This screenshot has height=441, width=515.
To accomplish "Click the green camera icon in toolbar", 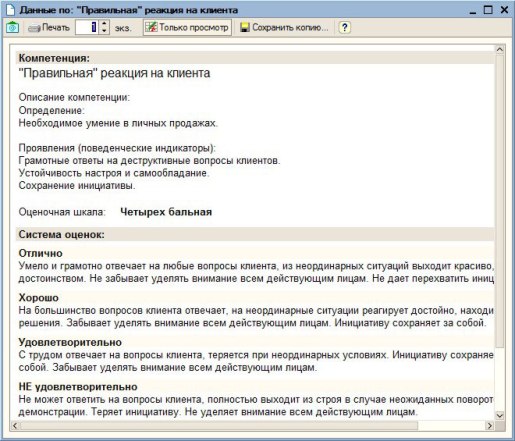I will click(12, 27).
